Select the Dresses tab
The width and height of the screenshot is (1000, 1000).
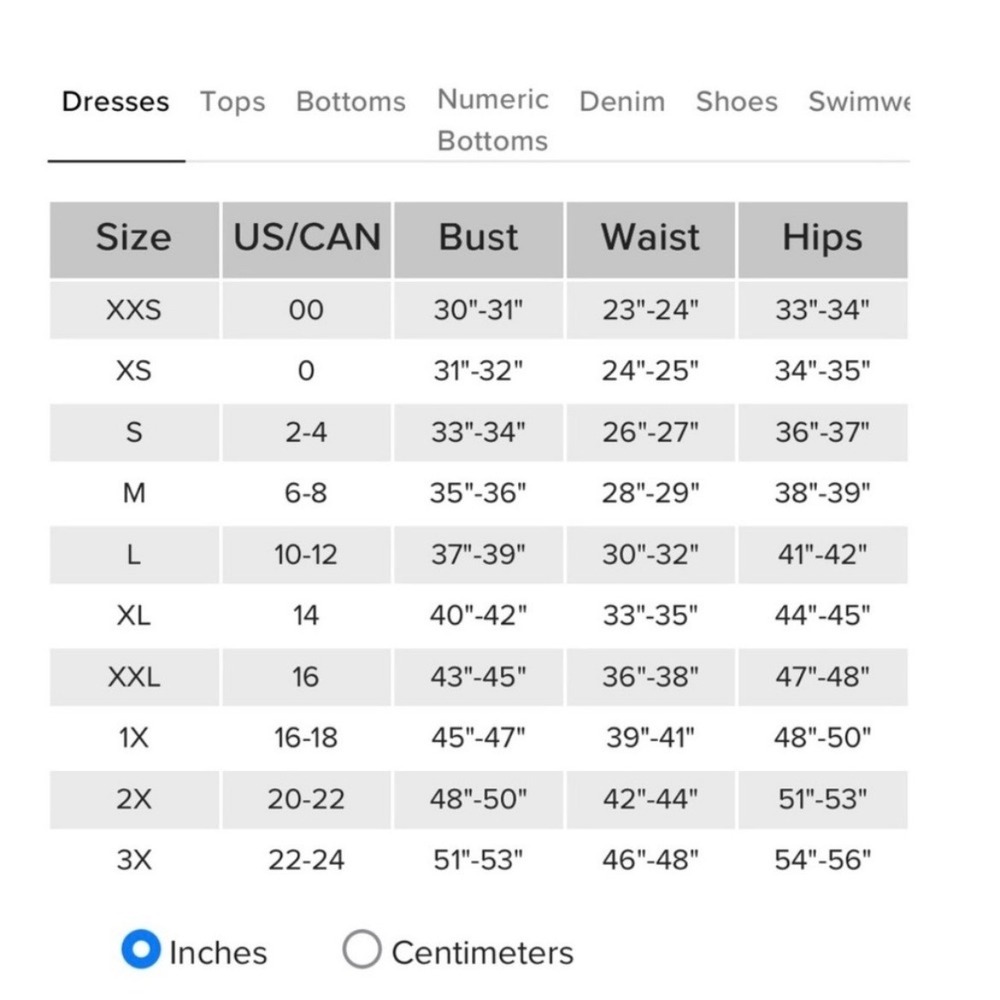click(x=115, y=102)
